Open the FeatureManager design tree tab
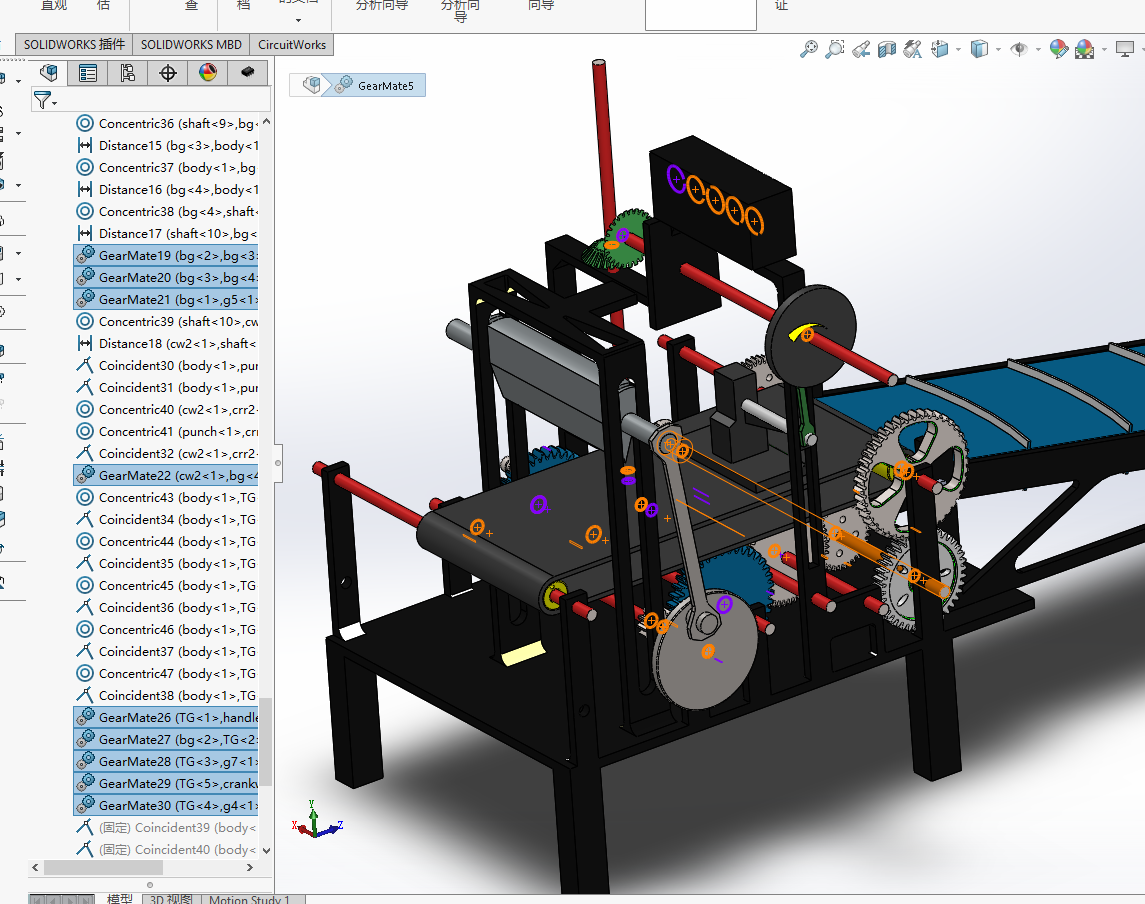1145x904 pixels. point(48,73)
